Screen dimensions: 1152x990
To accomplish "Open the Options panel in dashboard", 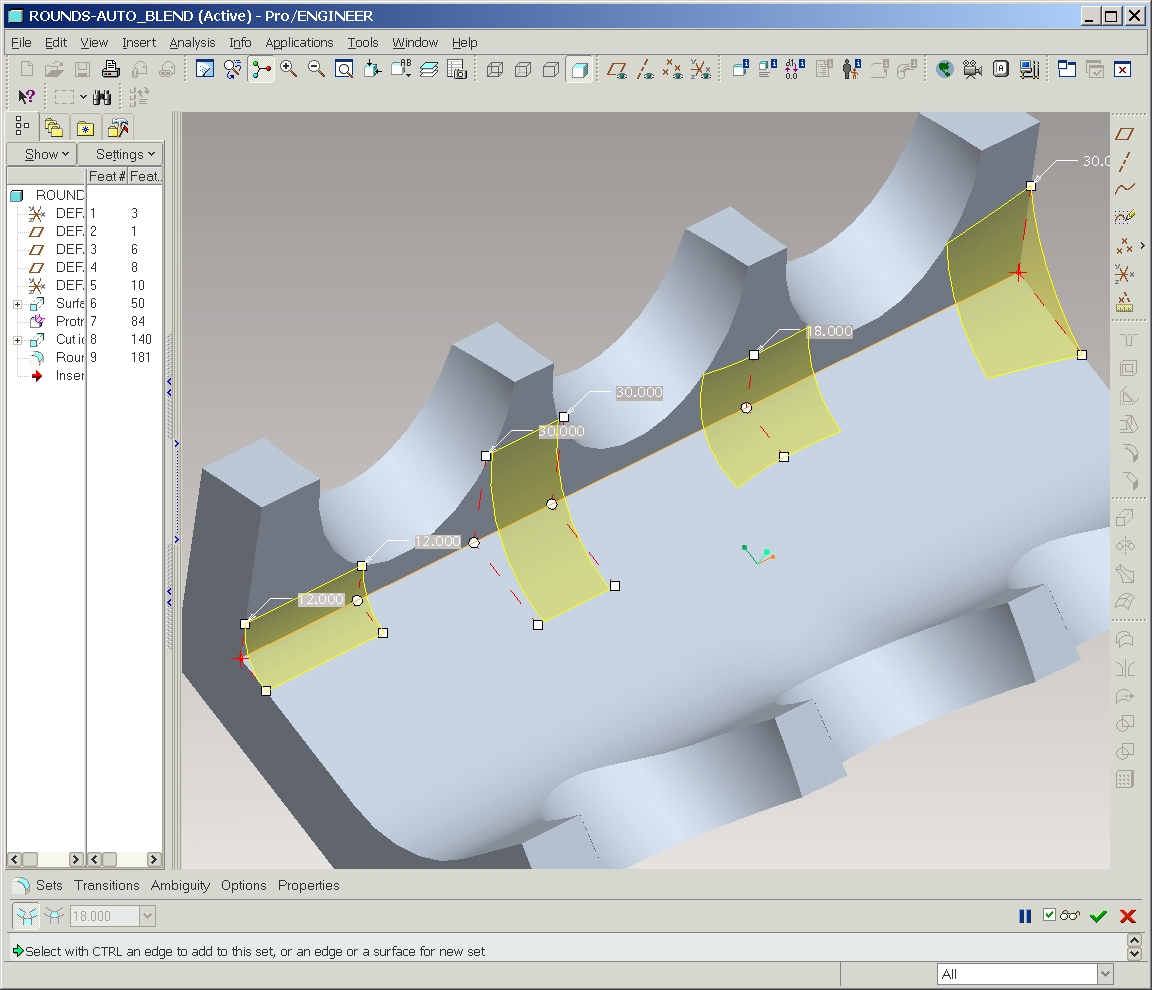I will click(244, 885).
